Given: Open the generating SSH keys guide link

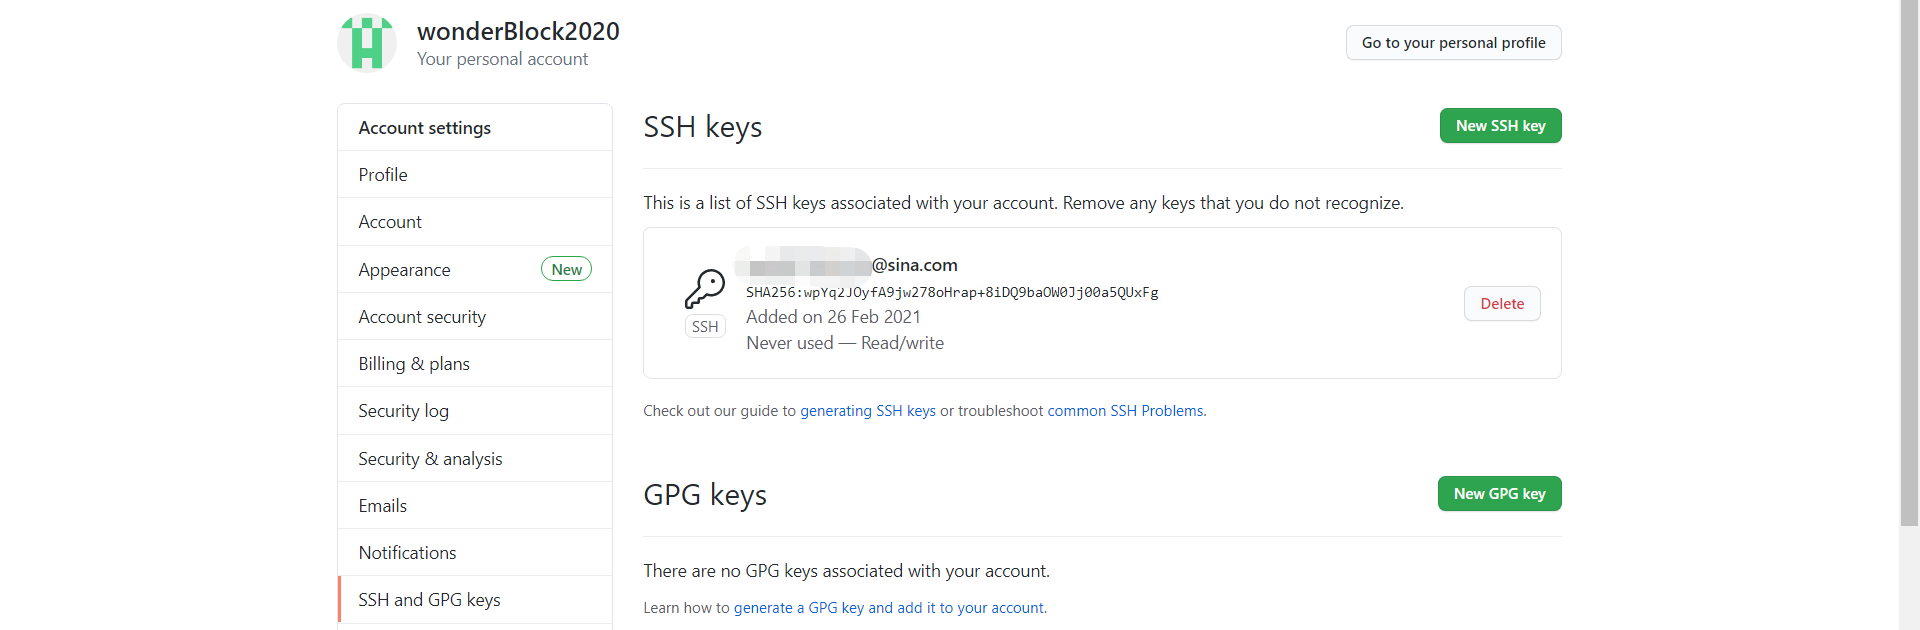Looking at the screenshot, I should (x=867, y=411).
